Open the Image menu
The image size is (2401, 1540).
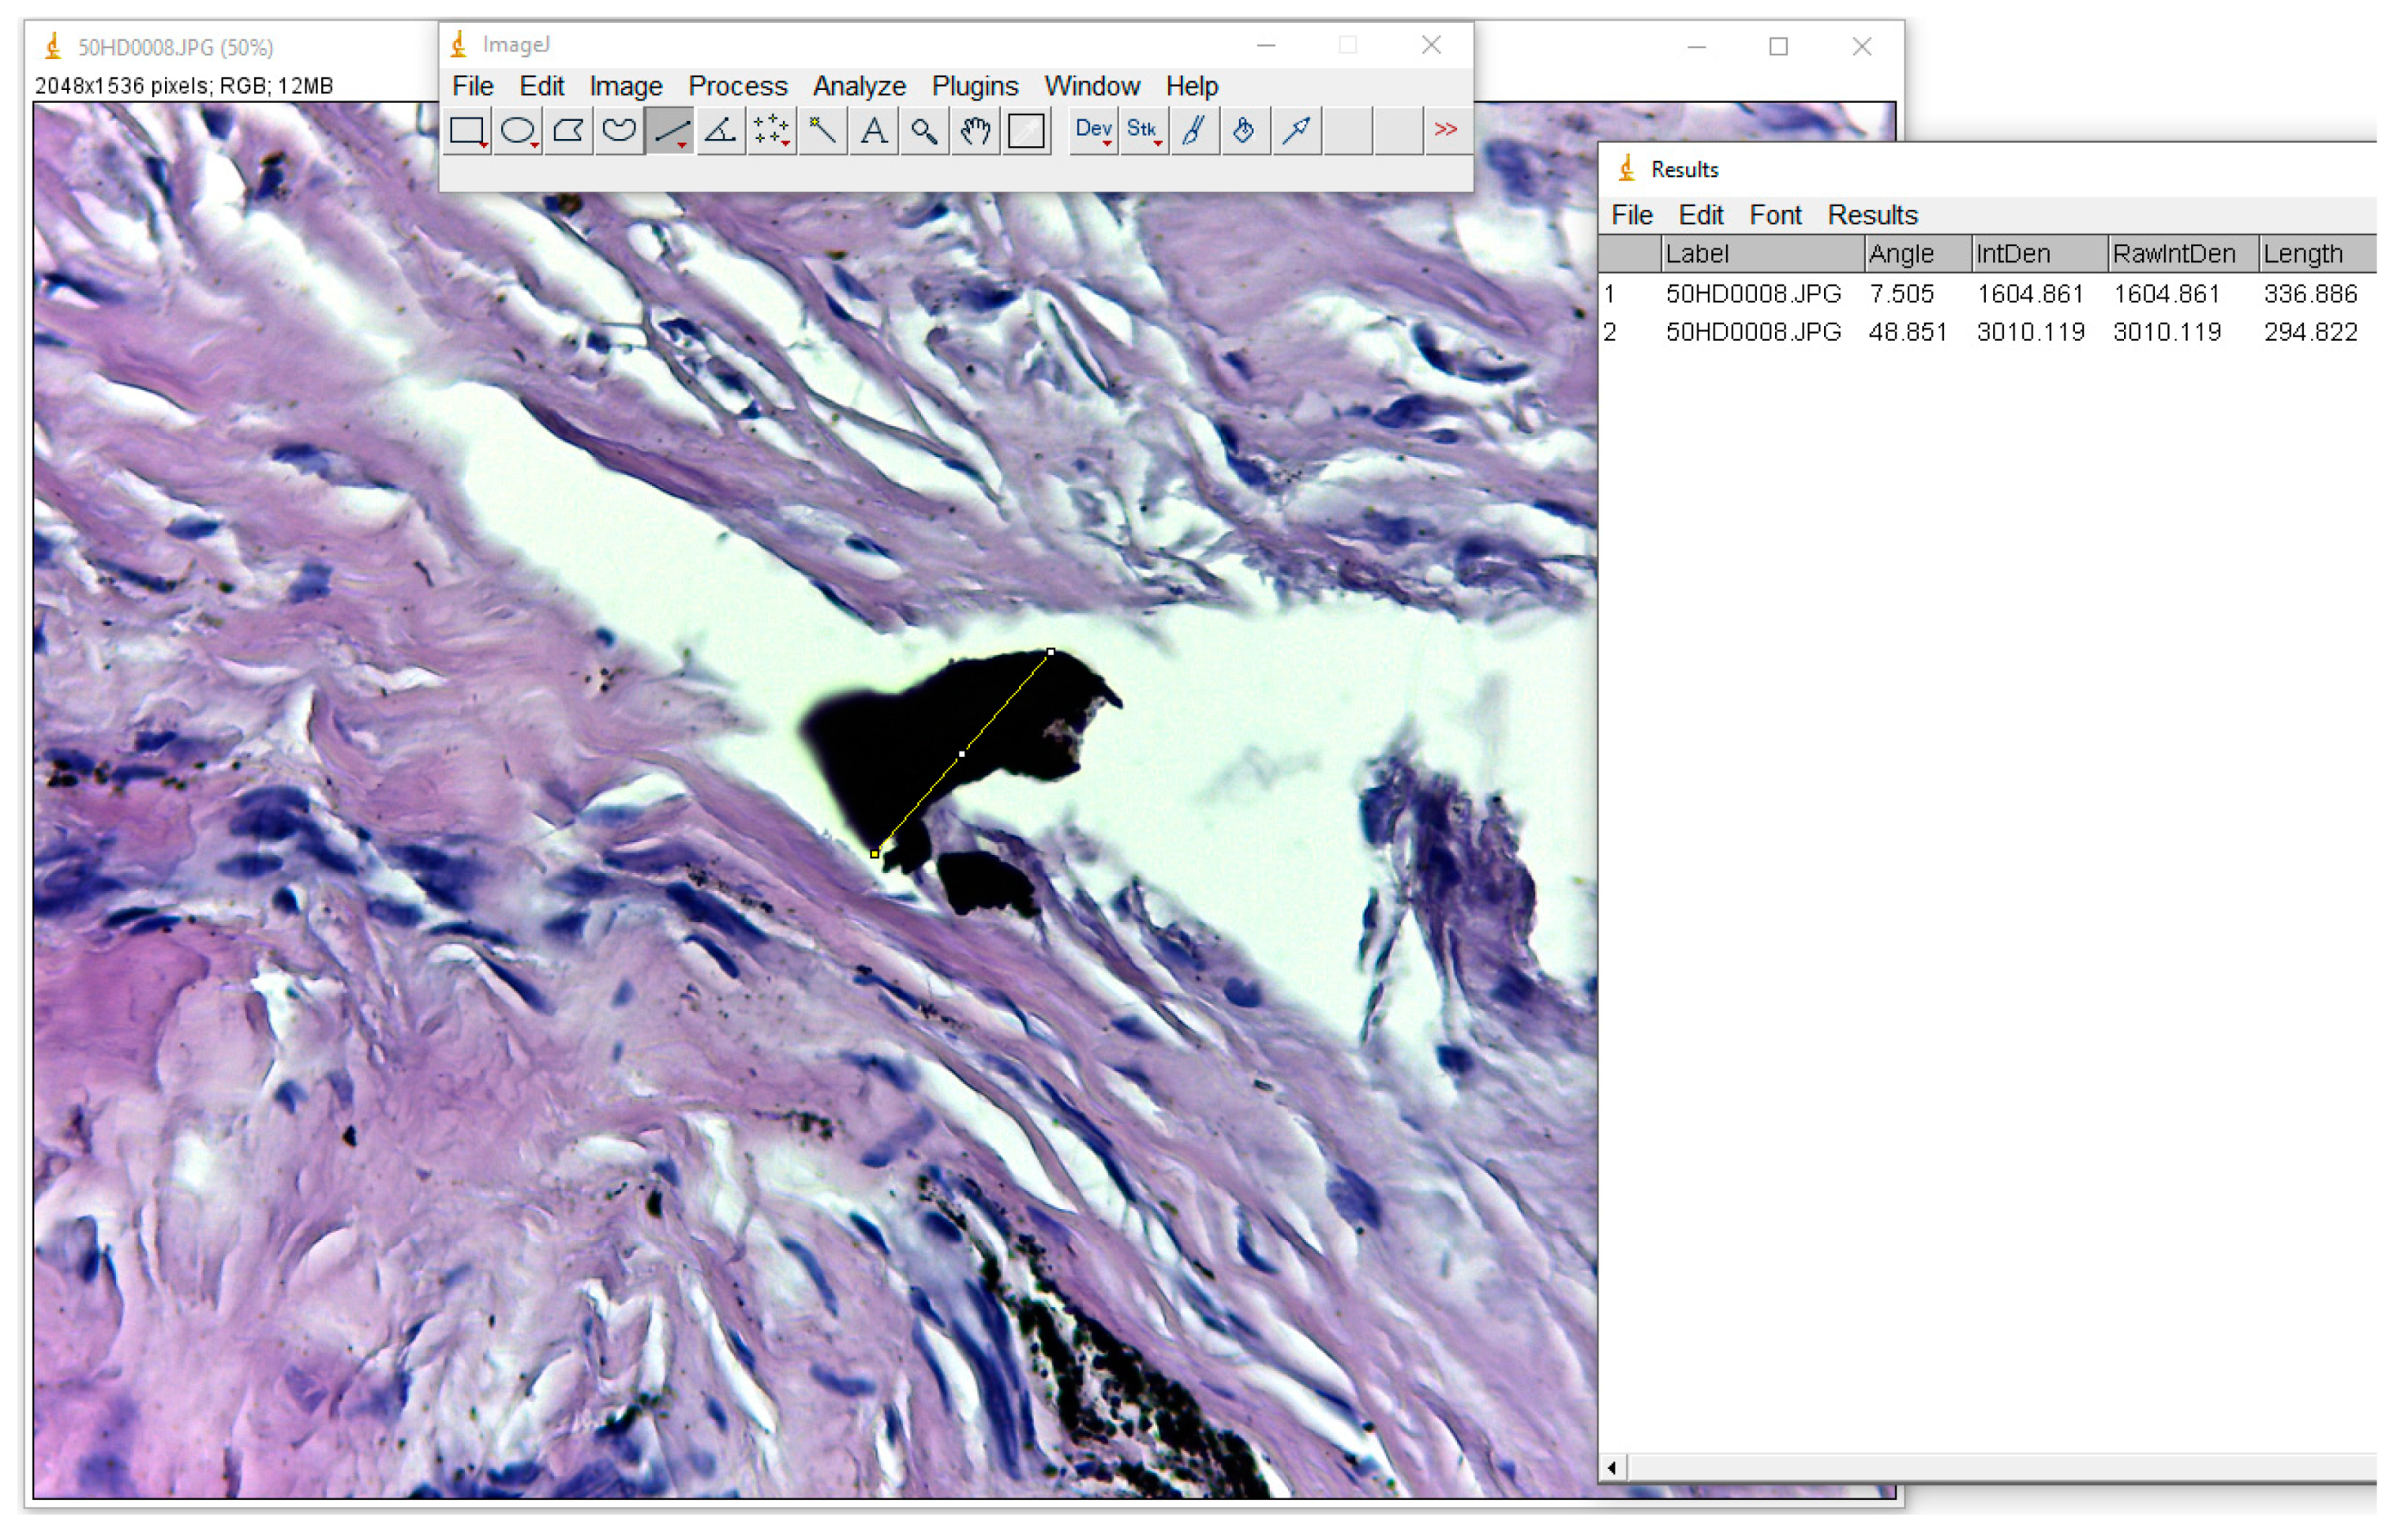[627, 86]
